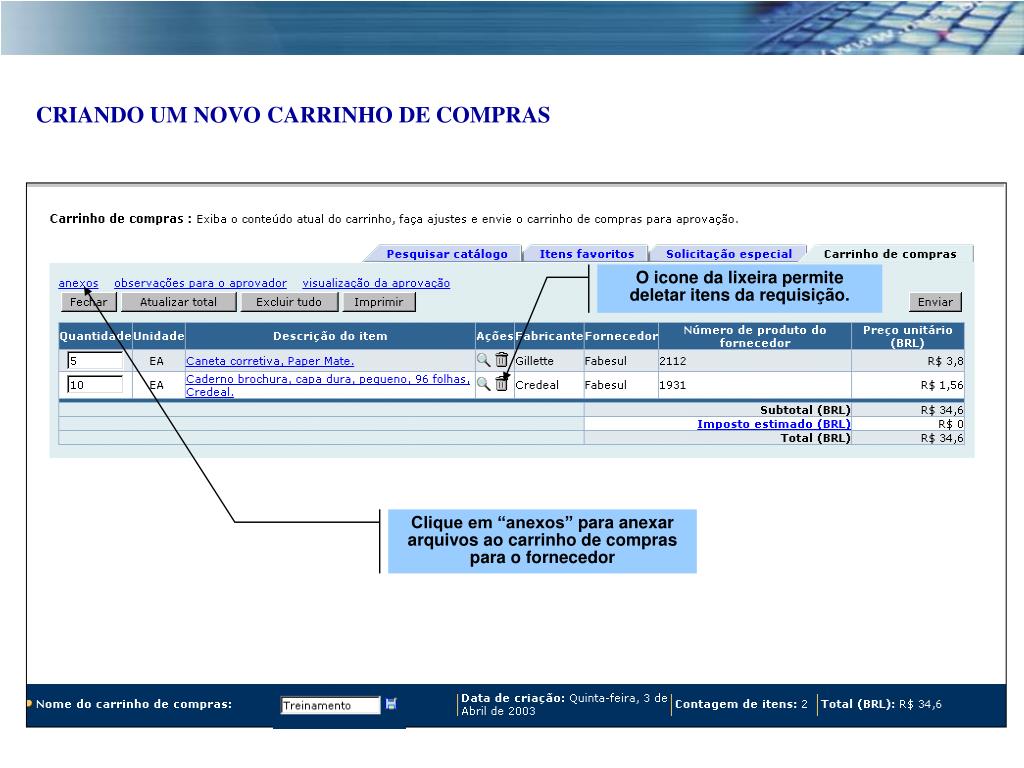Focus the cart name field Treinamento
Screen dimensions: 1024x768
pos(330,705)
